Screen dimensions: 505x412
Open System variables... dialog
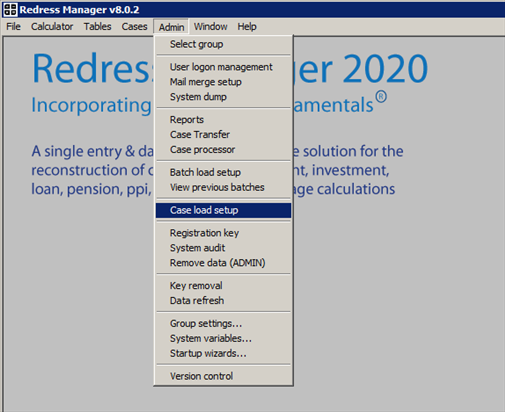(x=223, y=338)
